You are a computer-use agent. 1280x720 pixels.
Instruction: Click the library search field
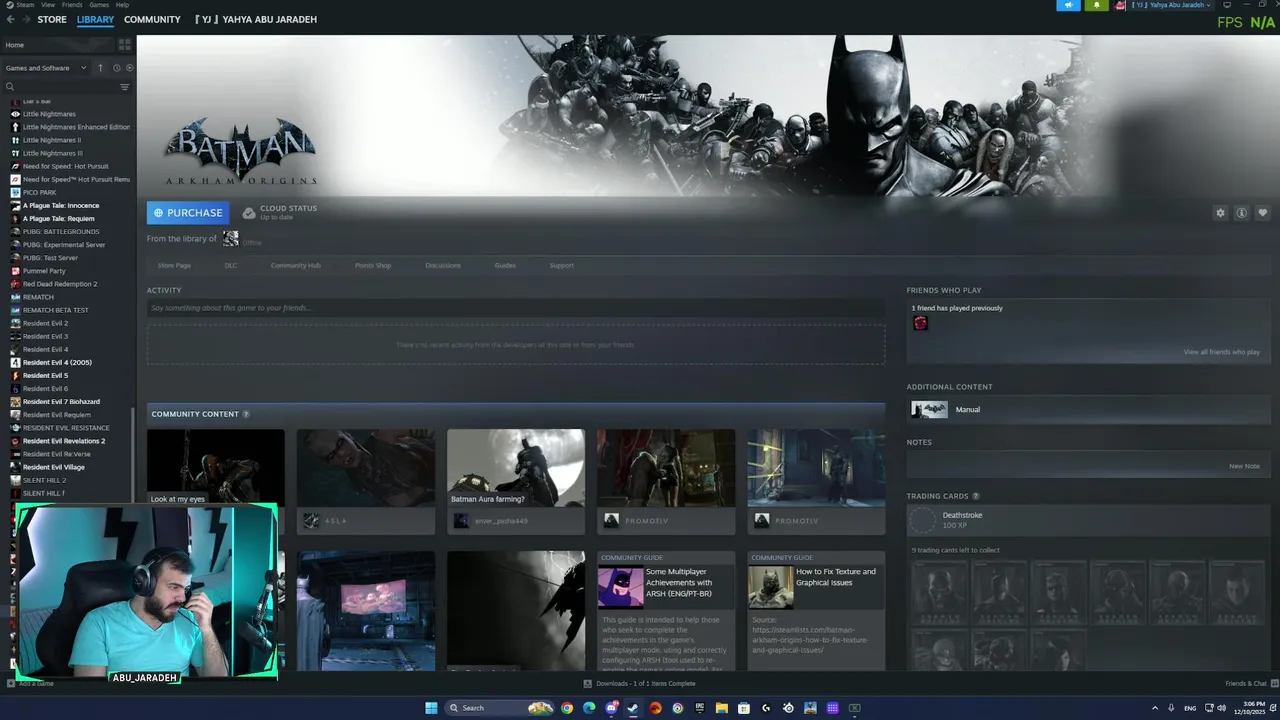(60, 87)
